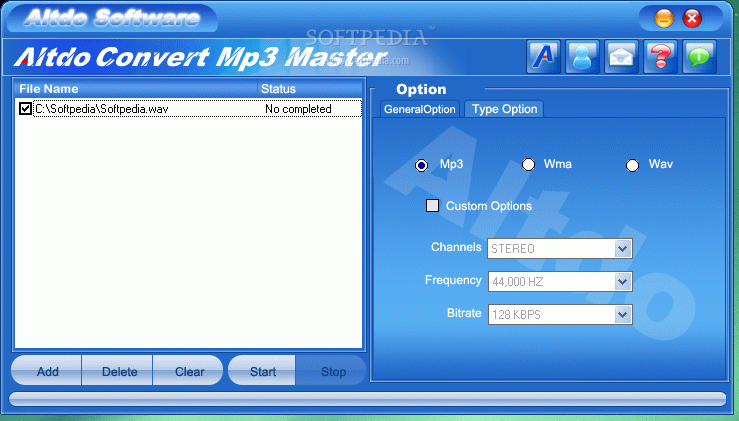Open the Channels STEREO dropdown
Viewport: 739px width, 421px height.
coord(559,248)
